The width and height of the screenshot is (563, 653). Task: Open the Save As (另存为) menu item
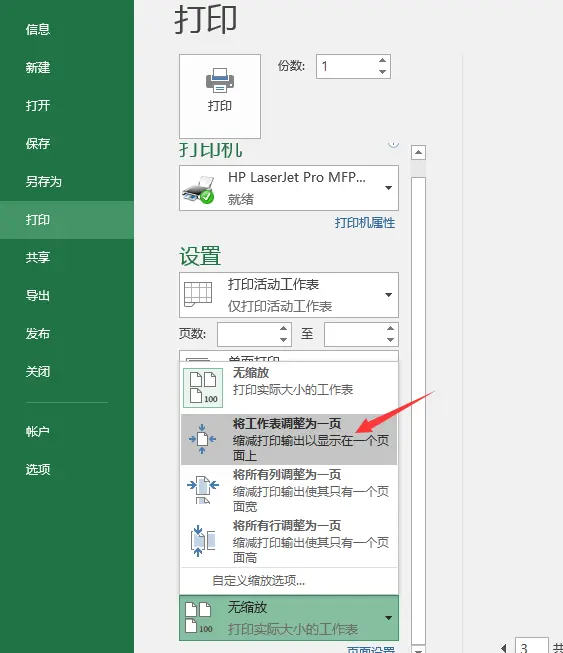click(x=43, y=182)
